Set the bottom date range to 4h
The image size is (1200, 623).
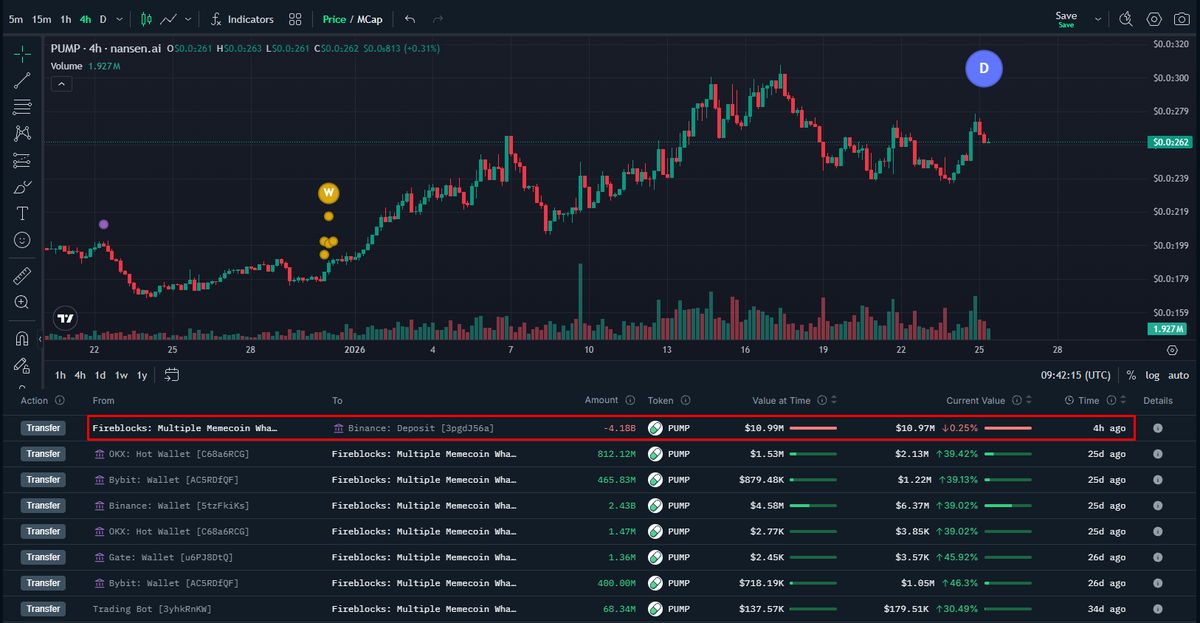(80, 375)
